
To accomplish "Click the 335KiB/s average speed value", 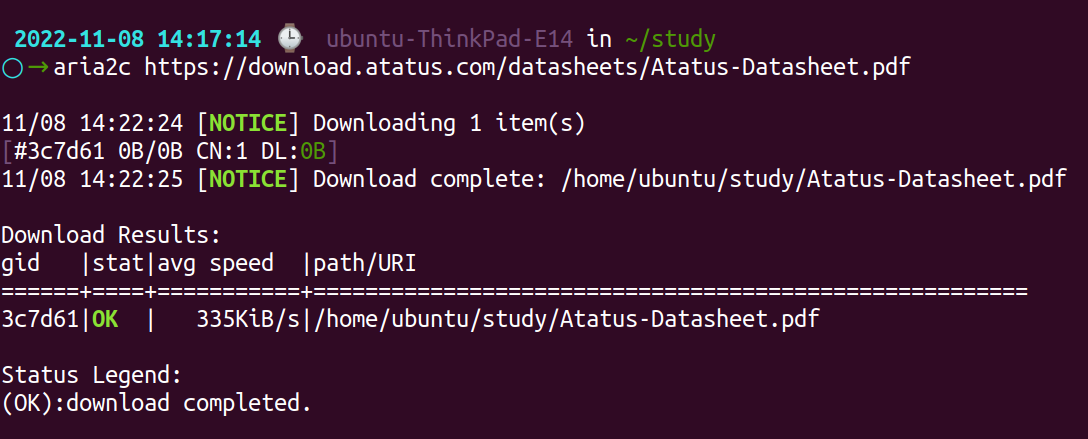I will (x=248, y=320).
